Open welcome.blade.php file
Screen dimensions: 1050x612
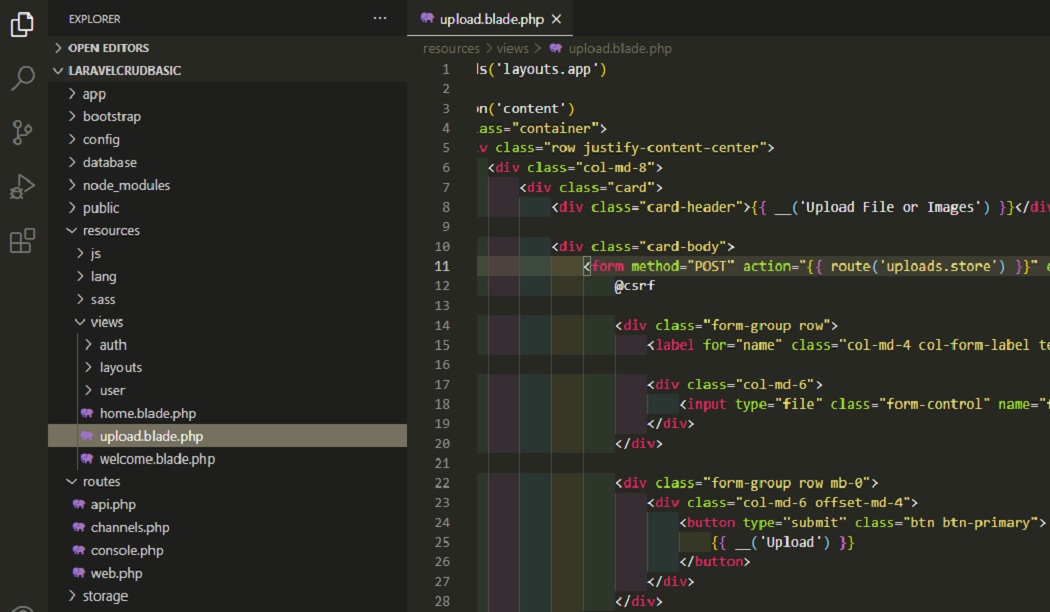(228, 459)
